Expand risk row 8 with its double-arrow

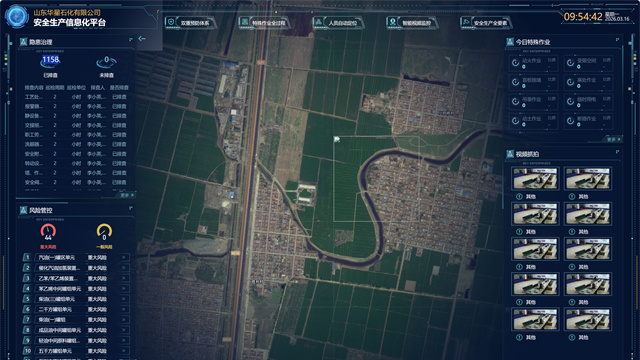[x=124, y=330]
